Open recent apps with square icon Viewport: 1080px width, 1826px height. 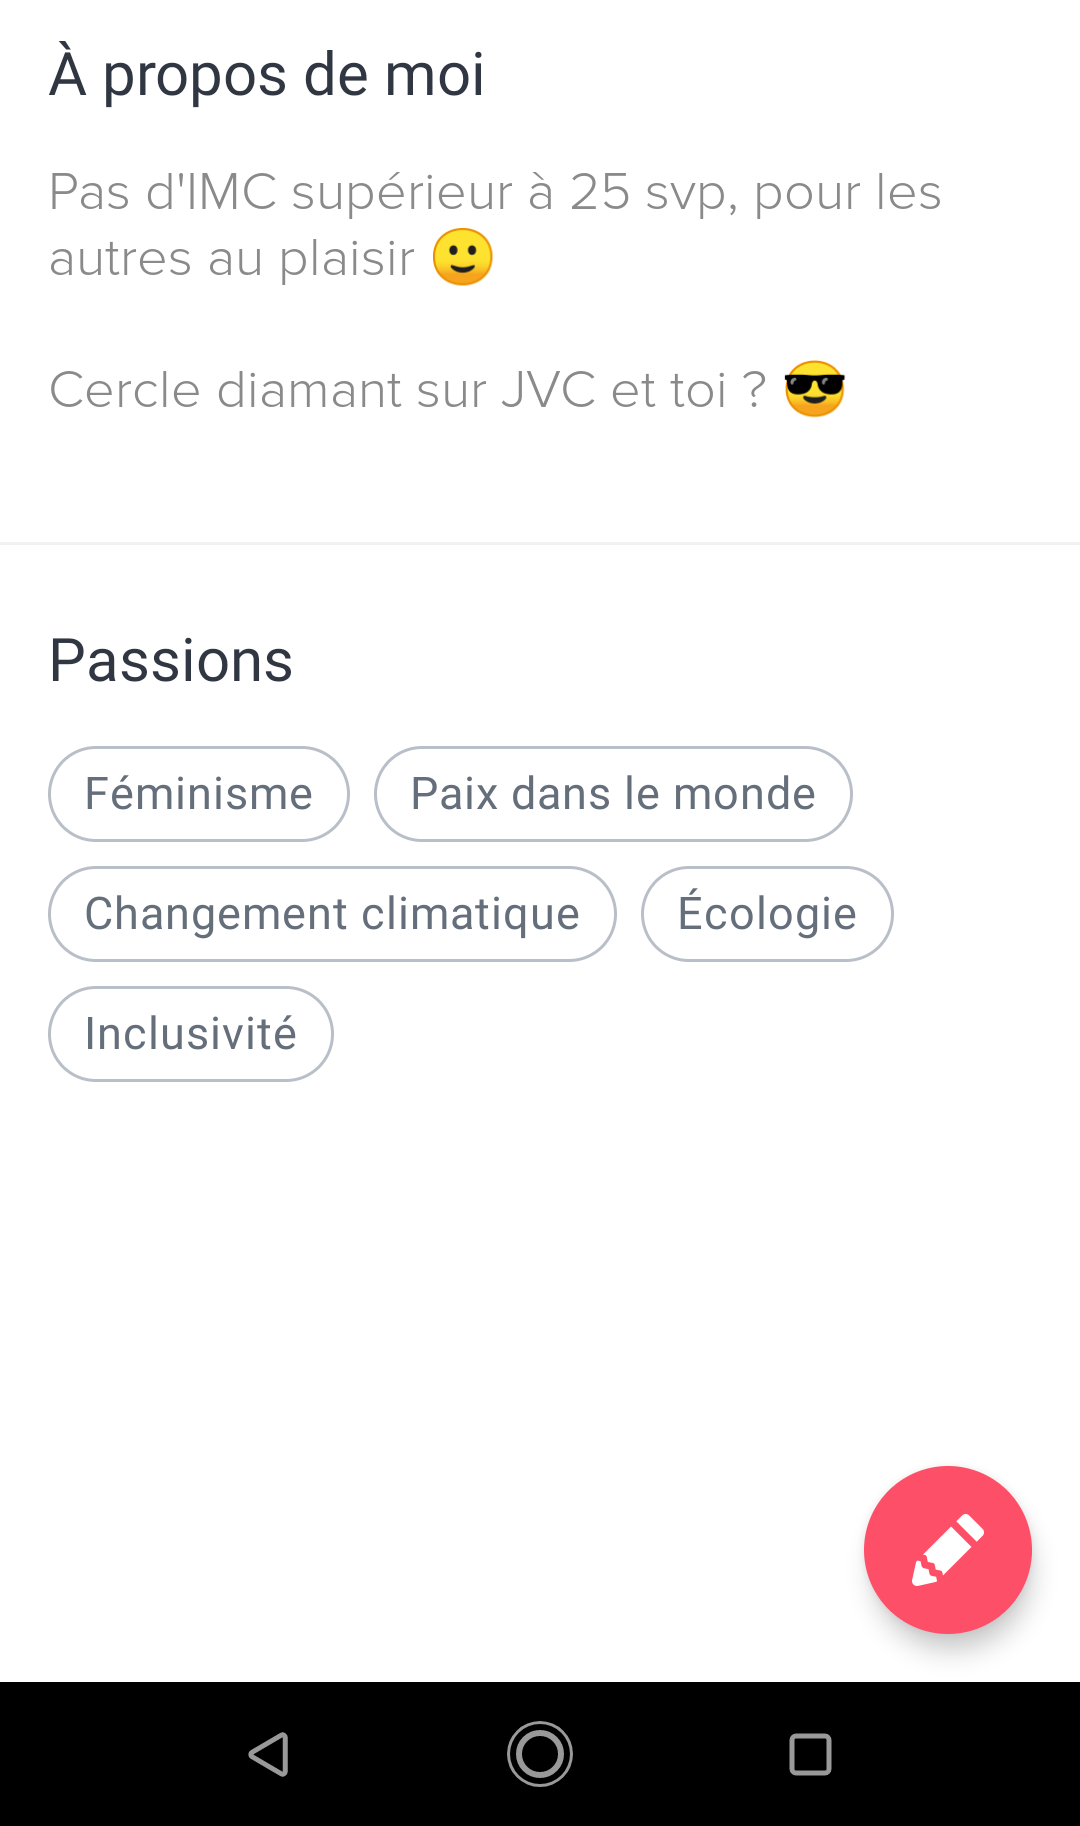[810, 1753]
